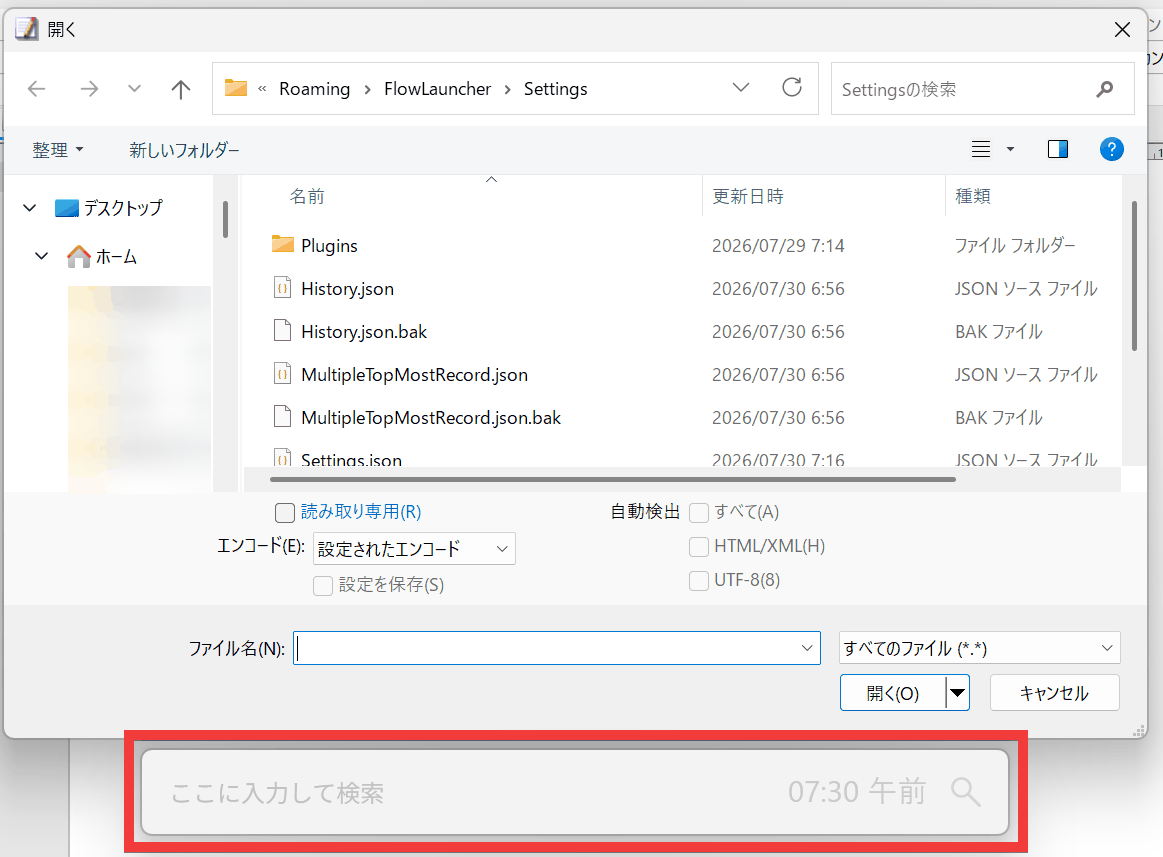This screenshot has width=1163, height=857.
Task: Select MultipleTopMostRecord.json.bak file
Action: [x=431, y=418]
